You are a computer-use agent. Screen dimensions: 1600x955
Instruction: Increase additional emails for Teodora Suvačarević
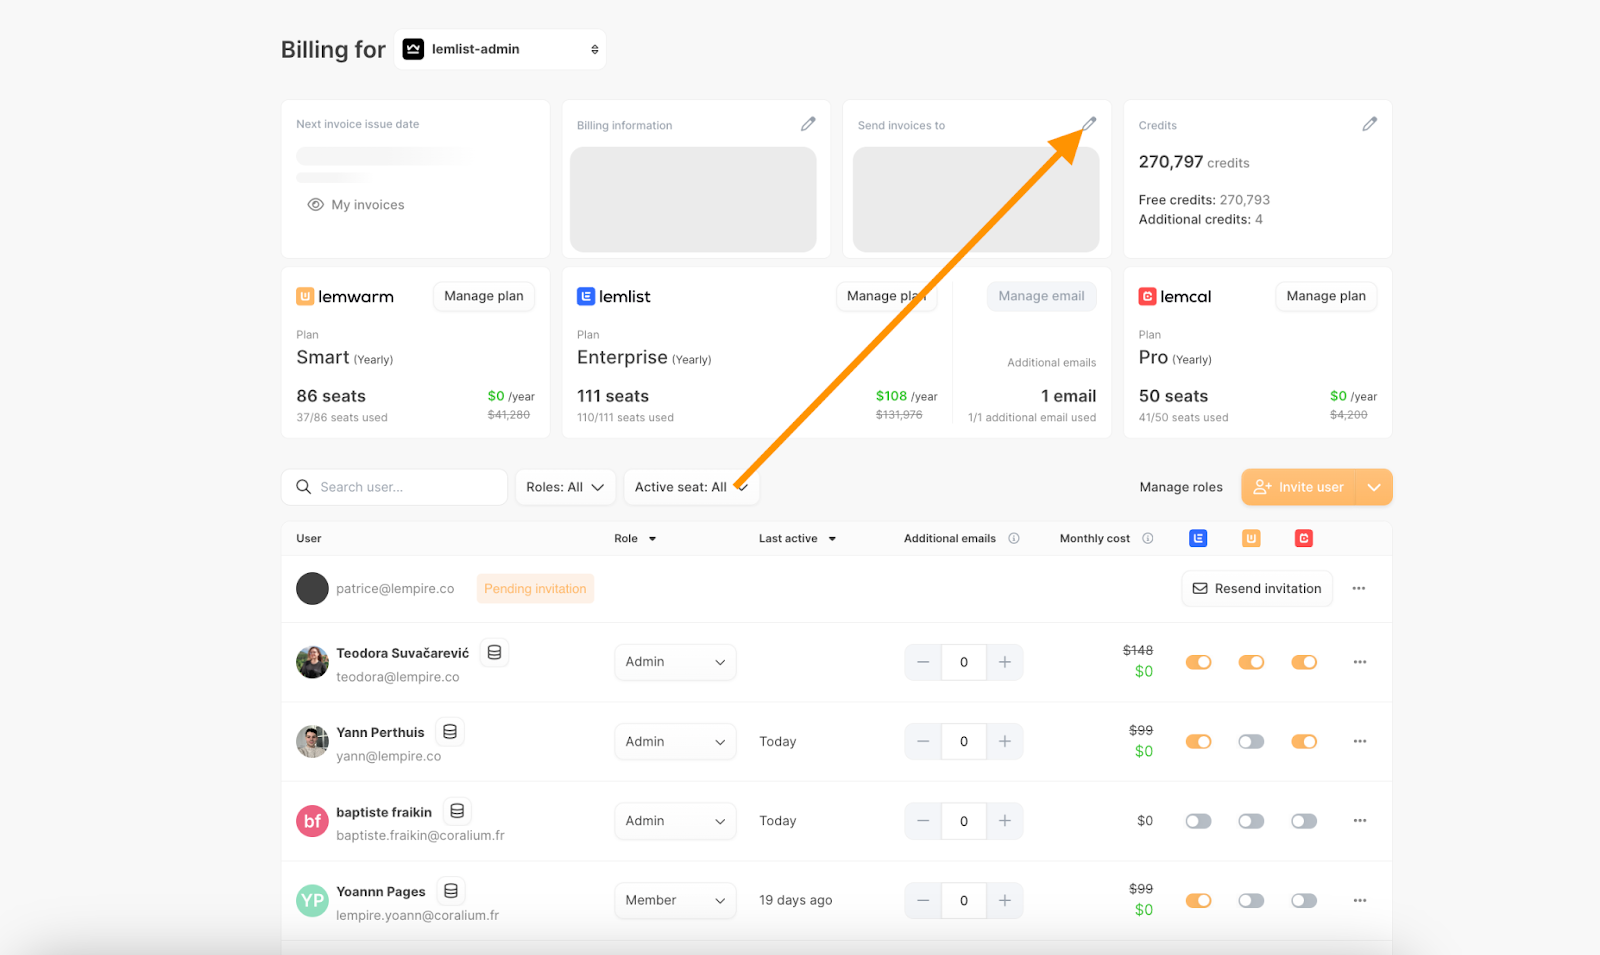coord(1004,662)
